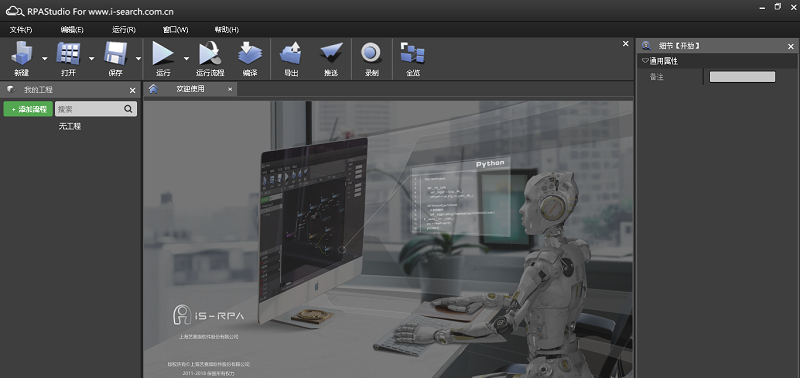
Task: Open the 文件(F) menu
Action: (x=21, y=30)
